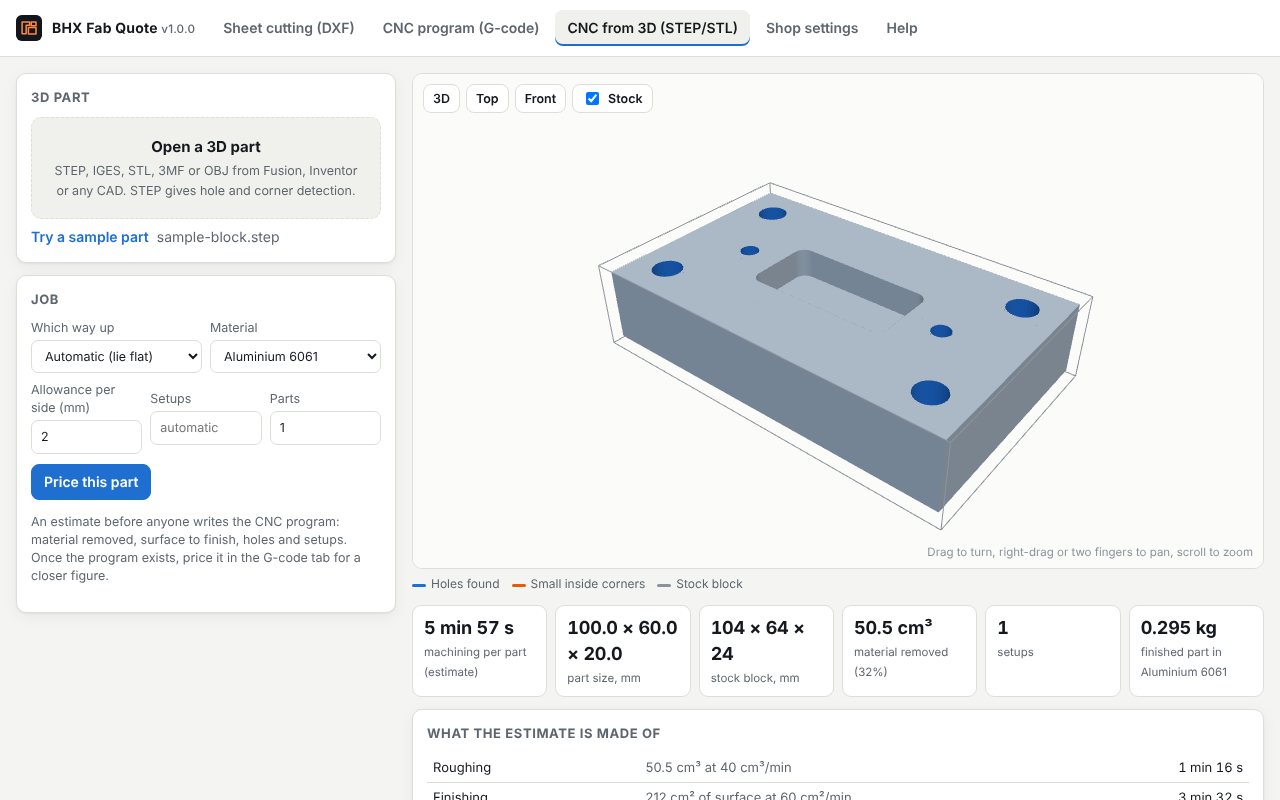
Task: Switch viewer to Front view
Action: coord(540,98)
